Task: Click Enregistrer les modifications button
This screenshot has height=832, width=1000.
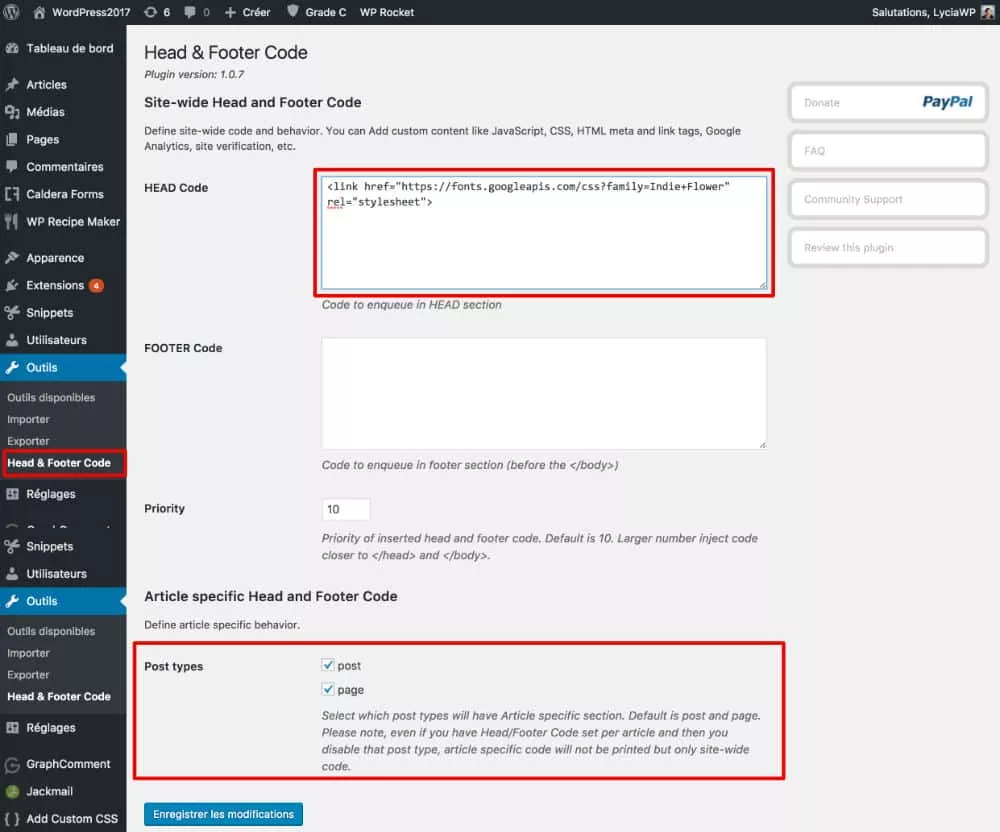Action: [x=222, y=813]
